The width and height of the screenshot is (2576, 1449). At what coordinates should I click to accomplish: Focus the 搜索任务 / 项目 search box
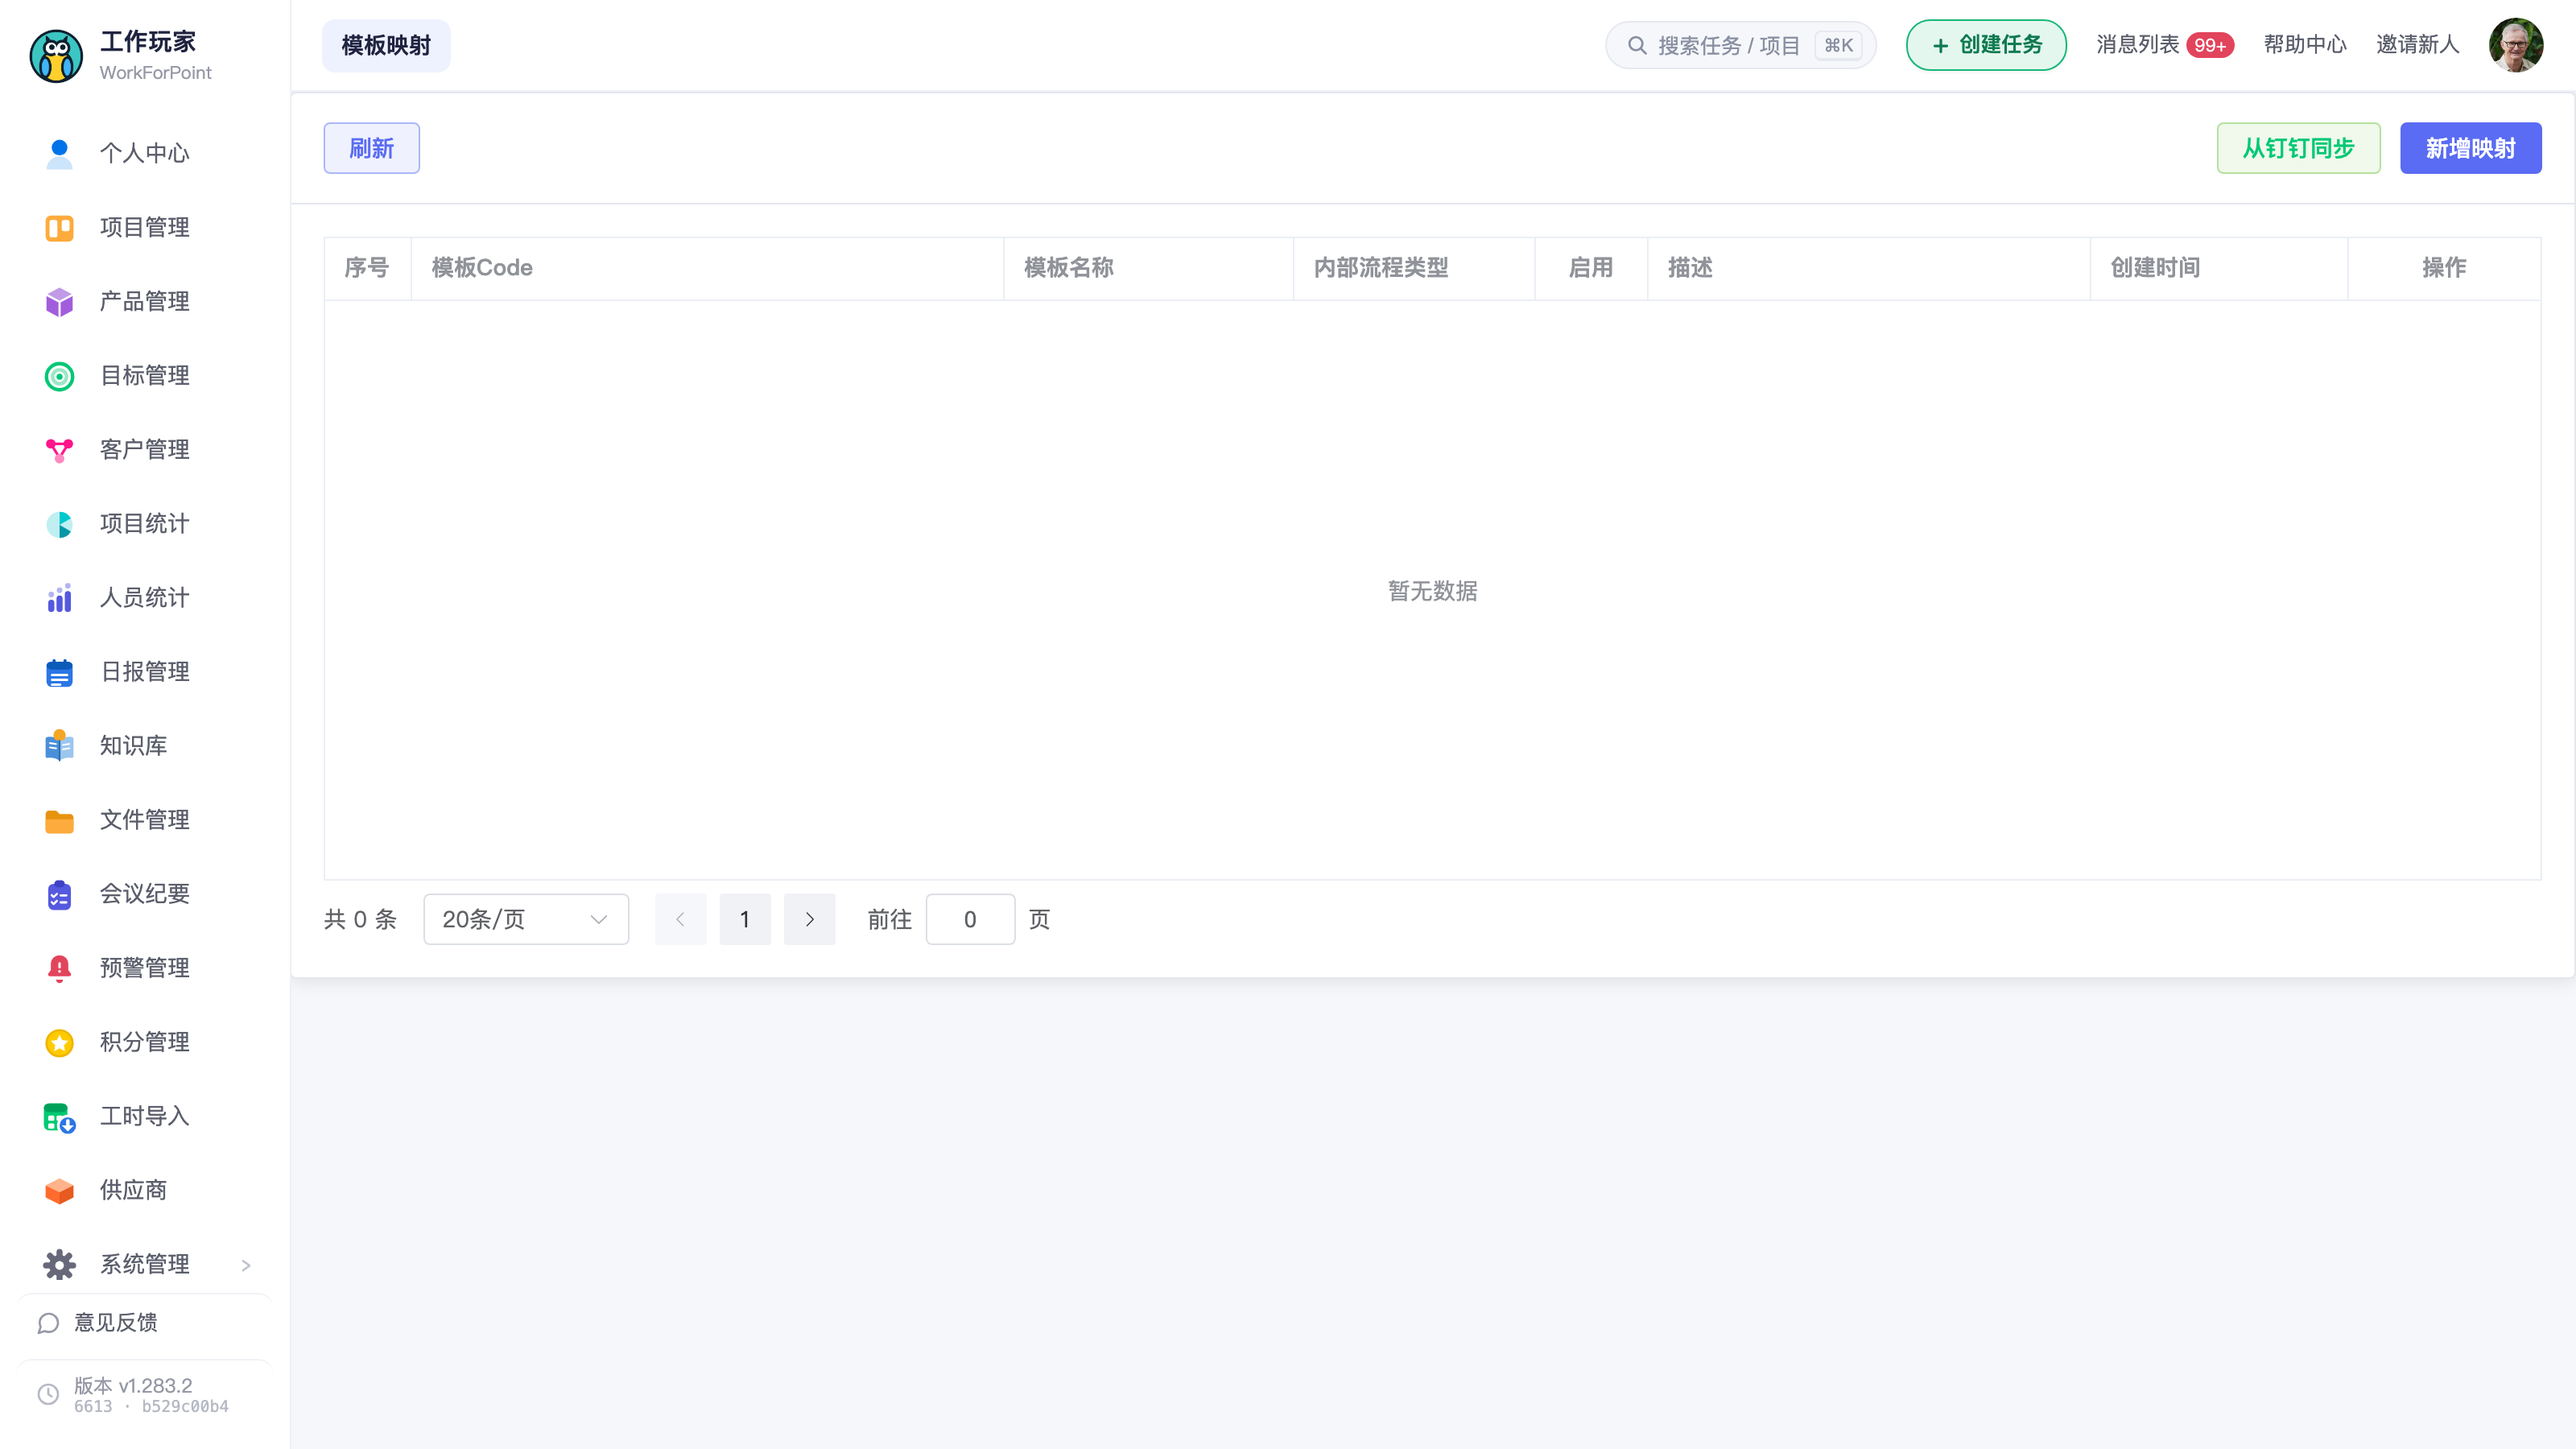(1740, 45)
